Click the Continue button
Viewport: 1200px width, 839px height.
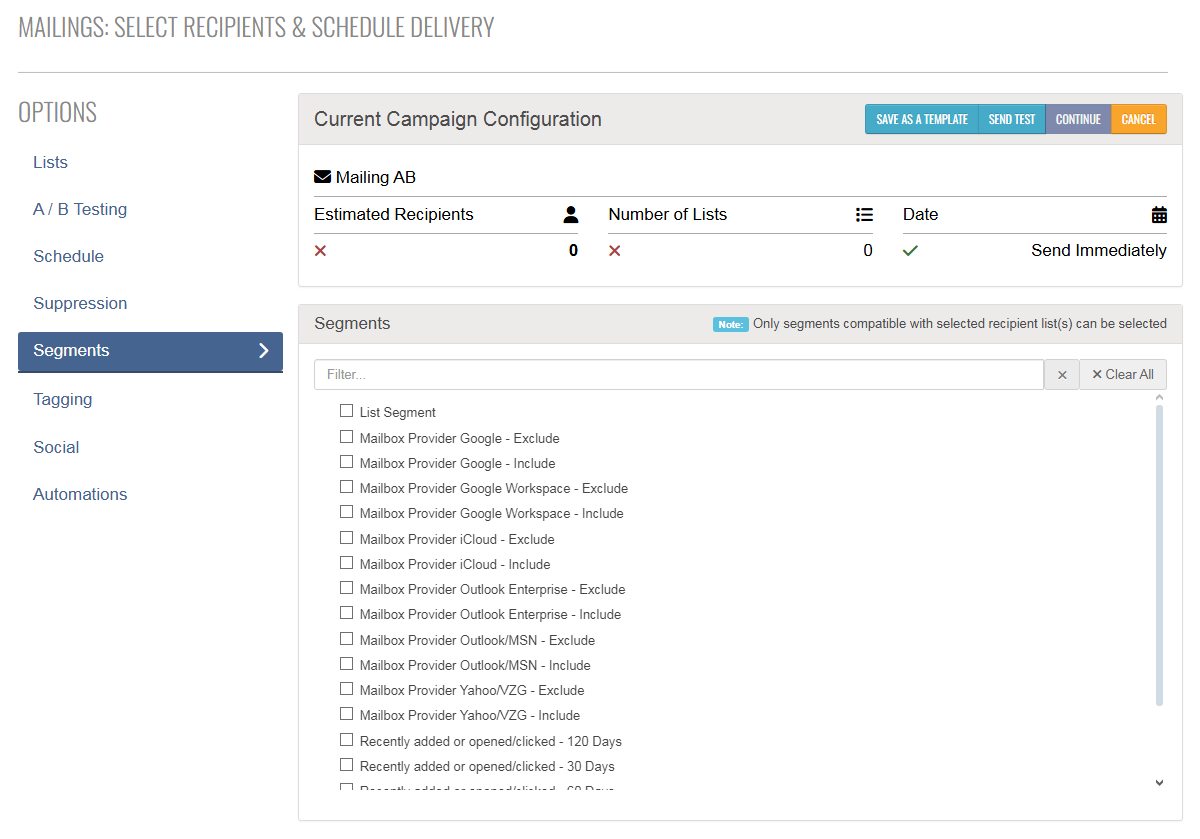(x=1078, y=119)
